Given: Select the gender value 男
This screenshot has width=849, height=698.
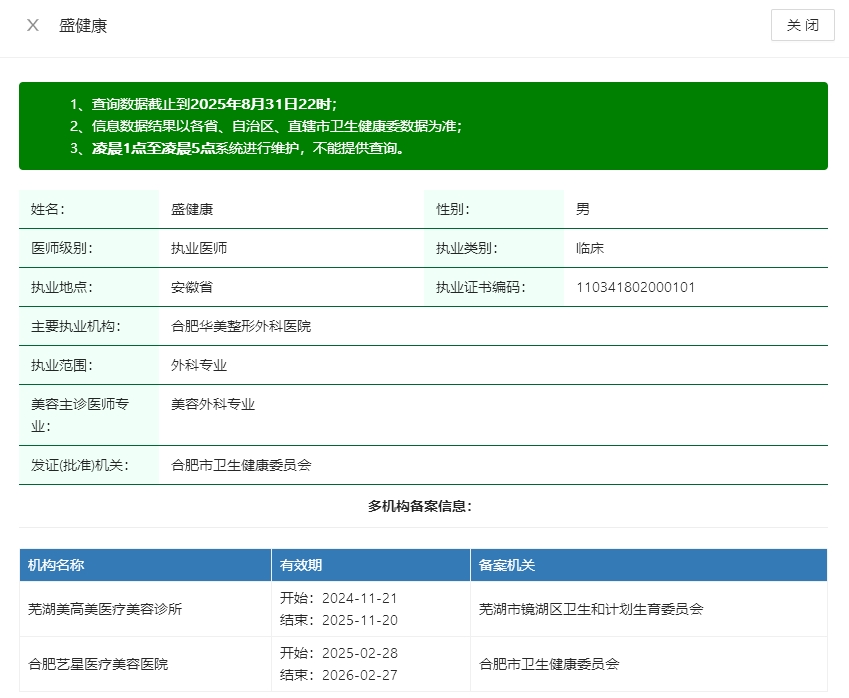Looking at the screenshot, I should point(583,209).
